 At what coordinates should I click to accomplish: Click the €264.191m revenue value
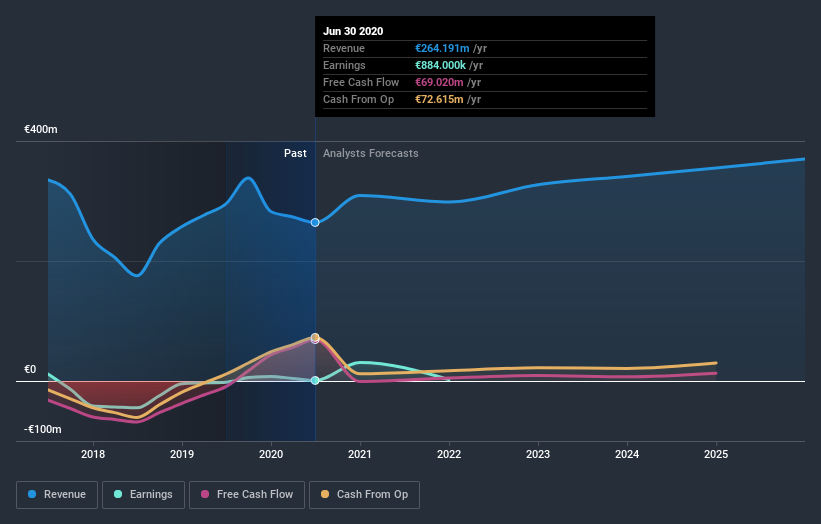tap(442, 48)
